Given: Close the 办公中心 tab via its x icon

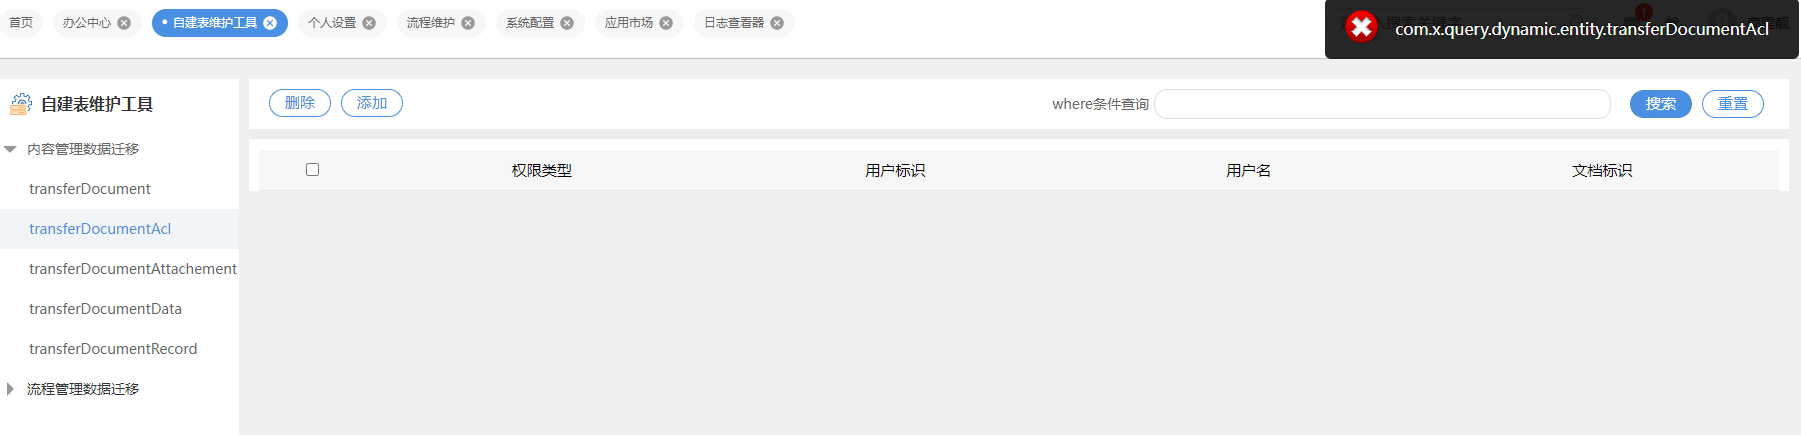Looking at the screenshot, I should click(124, 23).
